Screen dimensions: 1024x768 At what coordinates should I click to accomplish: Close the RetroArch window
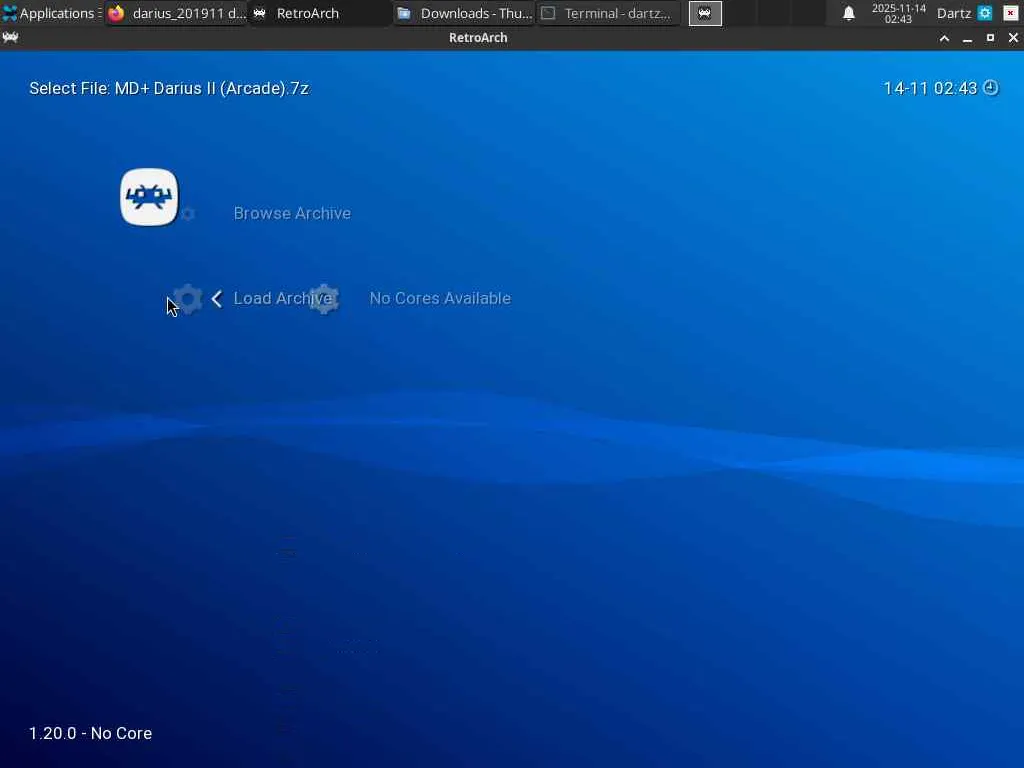pyautogui.click(x=1013, y=38)
